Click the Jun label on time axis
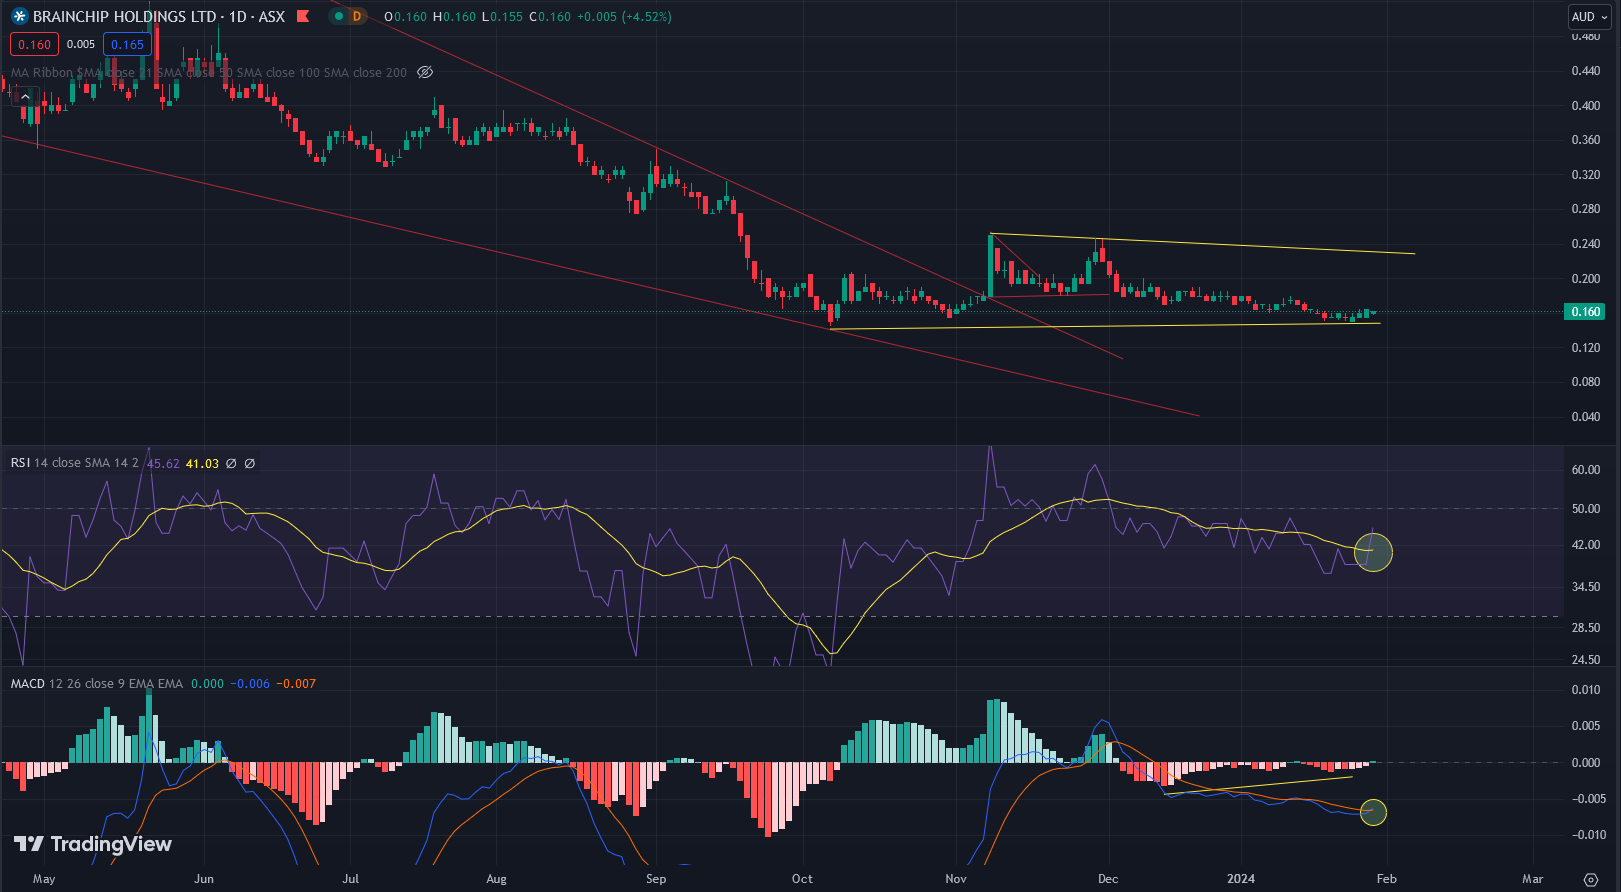This screenshot has height=892, width=1621. pyautogui.click(x=204, y=879)
